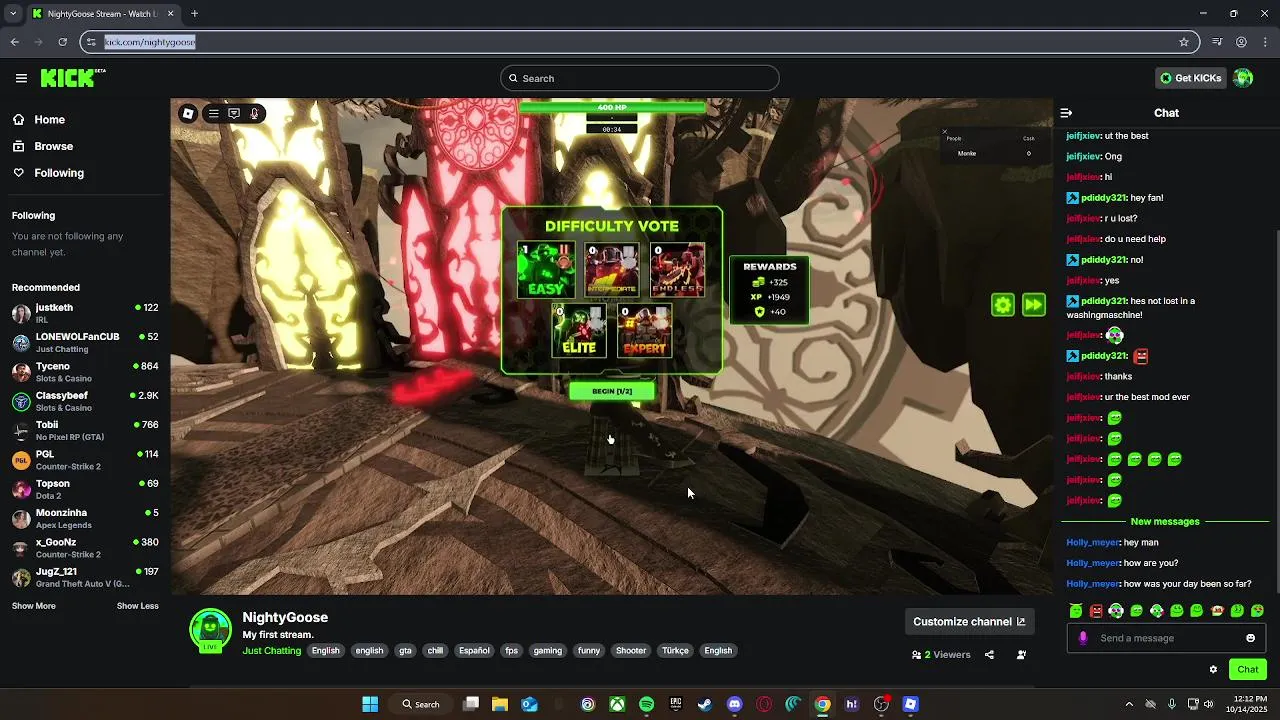Click pdiddy321 username saying hey fan!
The width and height of the screenshot is (1280, 720).
pyautogui.click(x=1104, y=198)
